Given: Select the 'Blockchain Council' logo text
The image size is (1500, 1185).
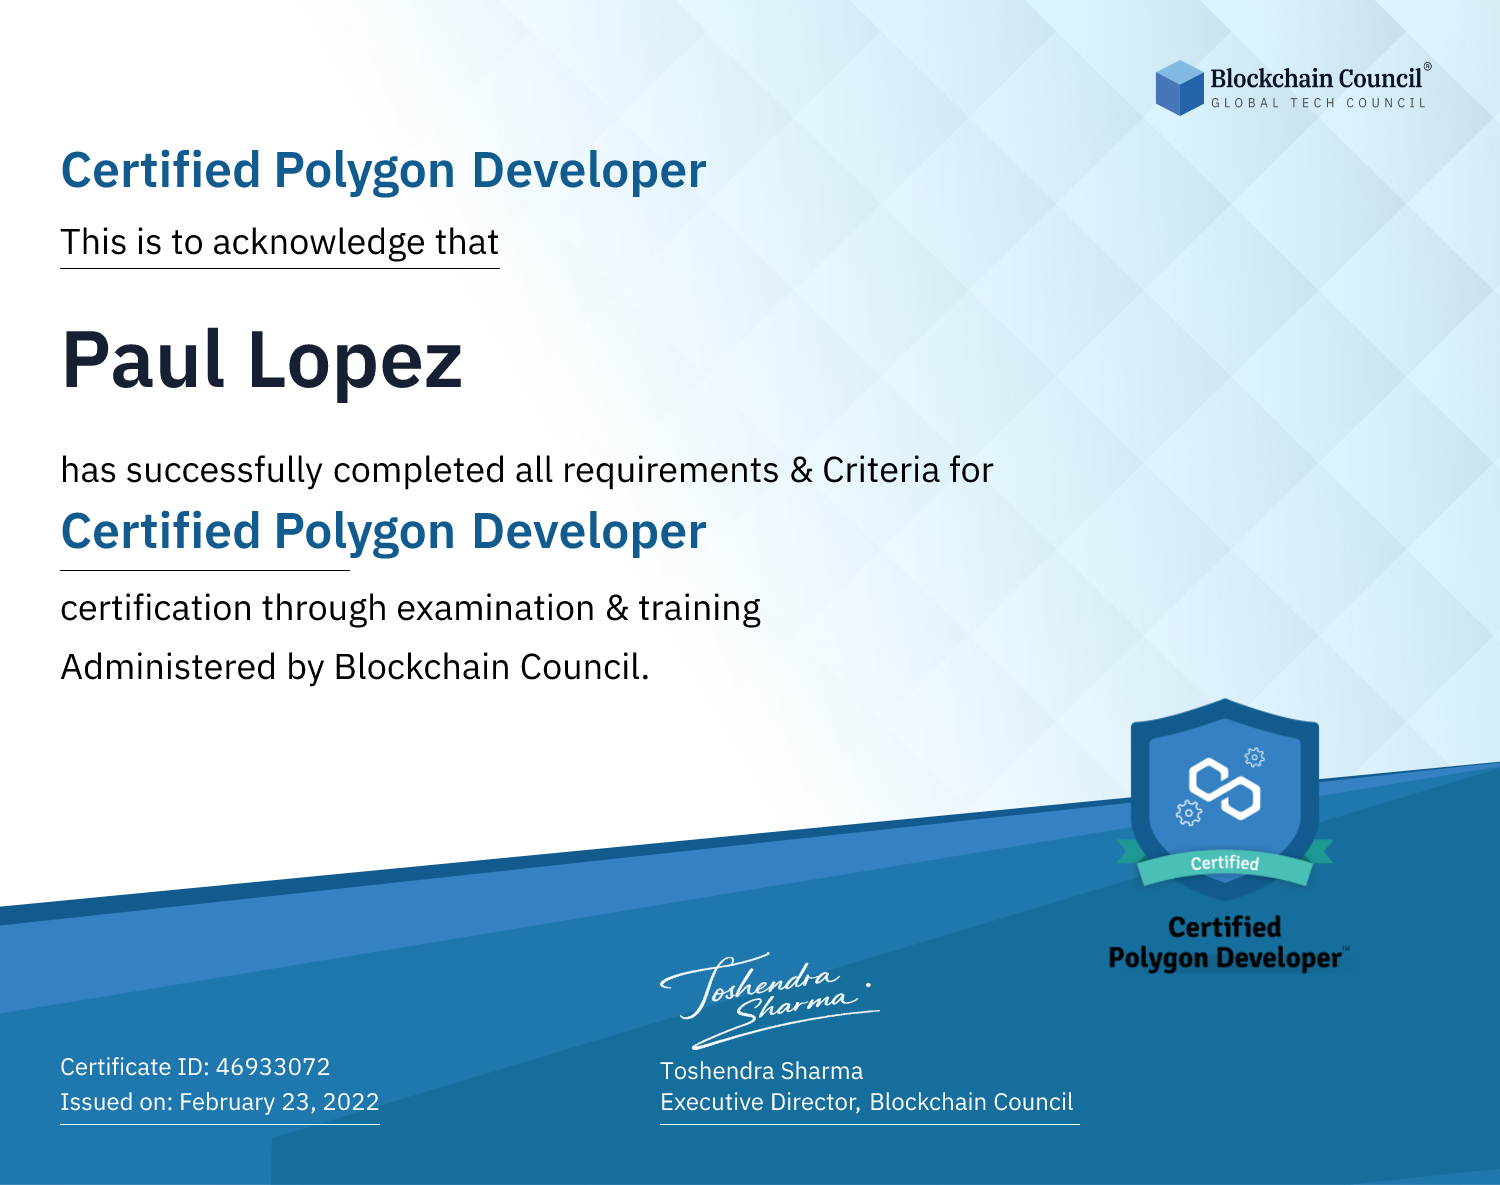Looking at the screenshot, I should [x=1316, y=78].
